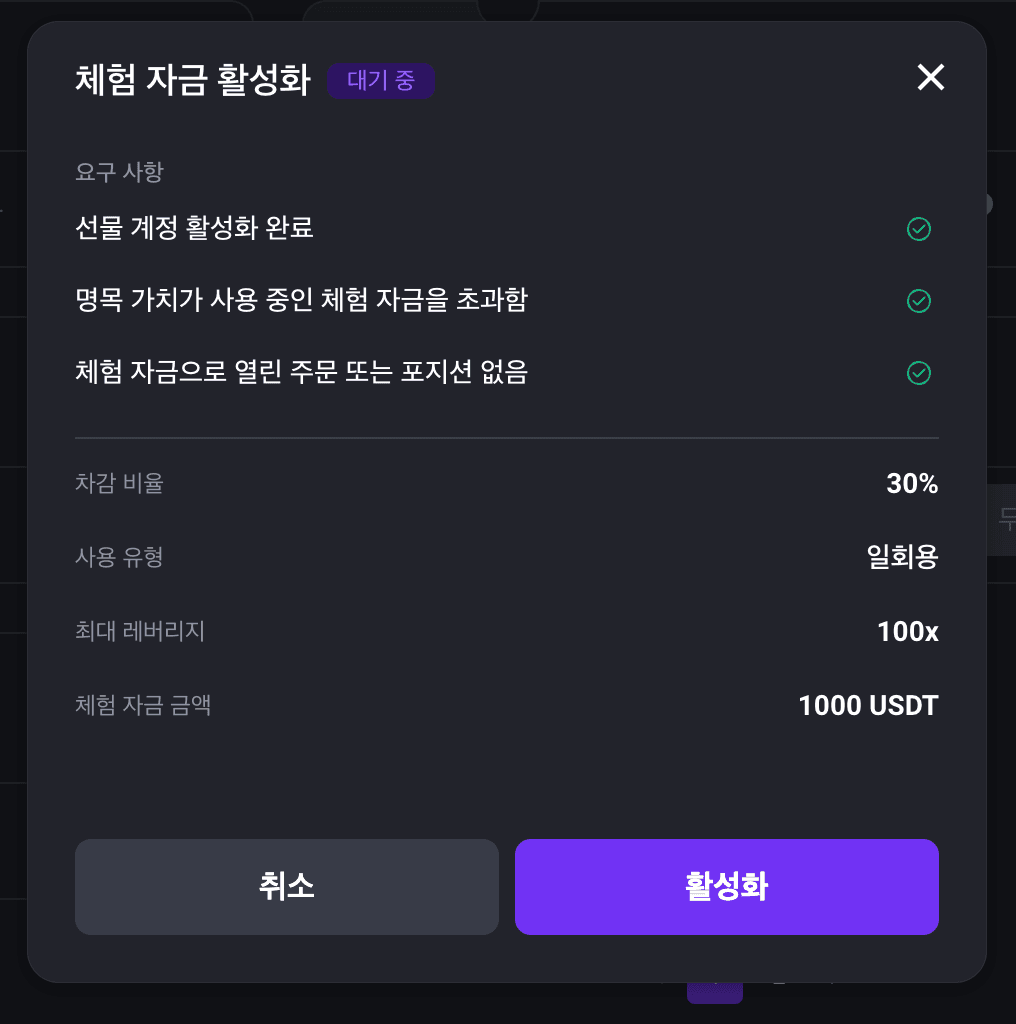Click the green check beside 포지션 없음 requirement
Screen dimensions: 1016x1024
[x=919, y=372]
